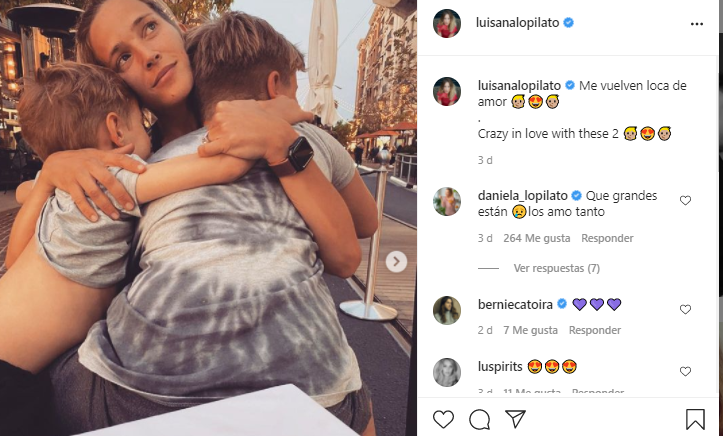Go to next photo with carousel arrow
This screenshot has width=723, height=436.
396,262
